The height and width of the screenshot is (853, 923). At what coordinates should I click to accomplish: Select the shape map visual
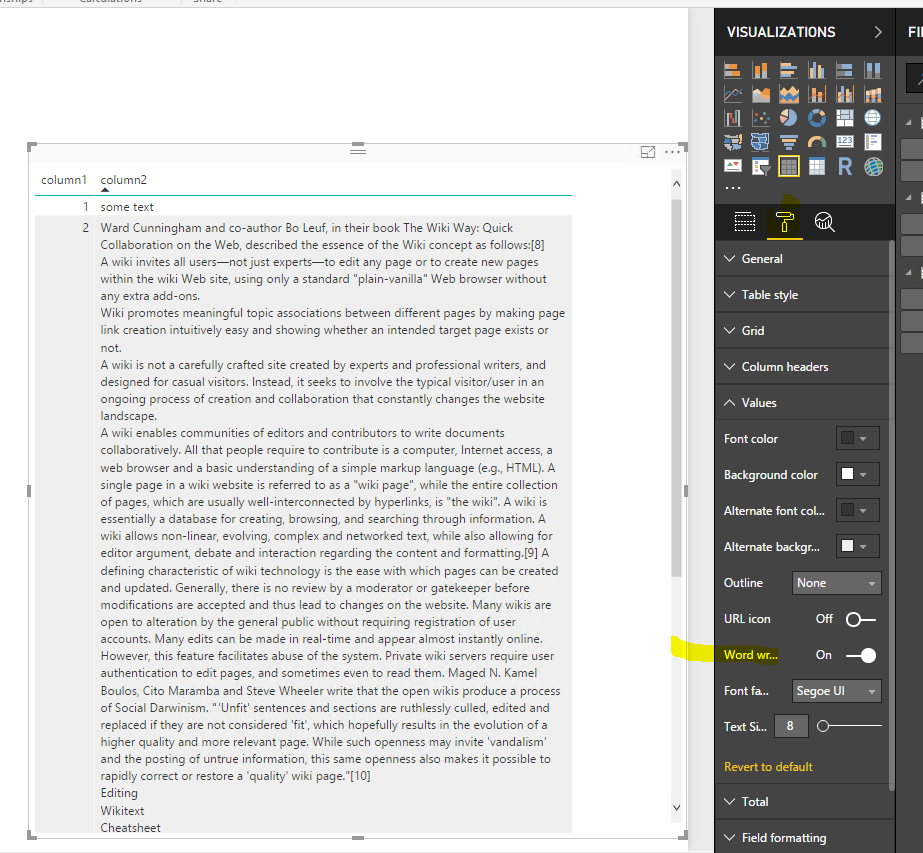point(761,142)
